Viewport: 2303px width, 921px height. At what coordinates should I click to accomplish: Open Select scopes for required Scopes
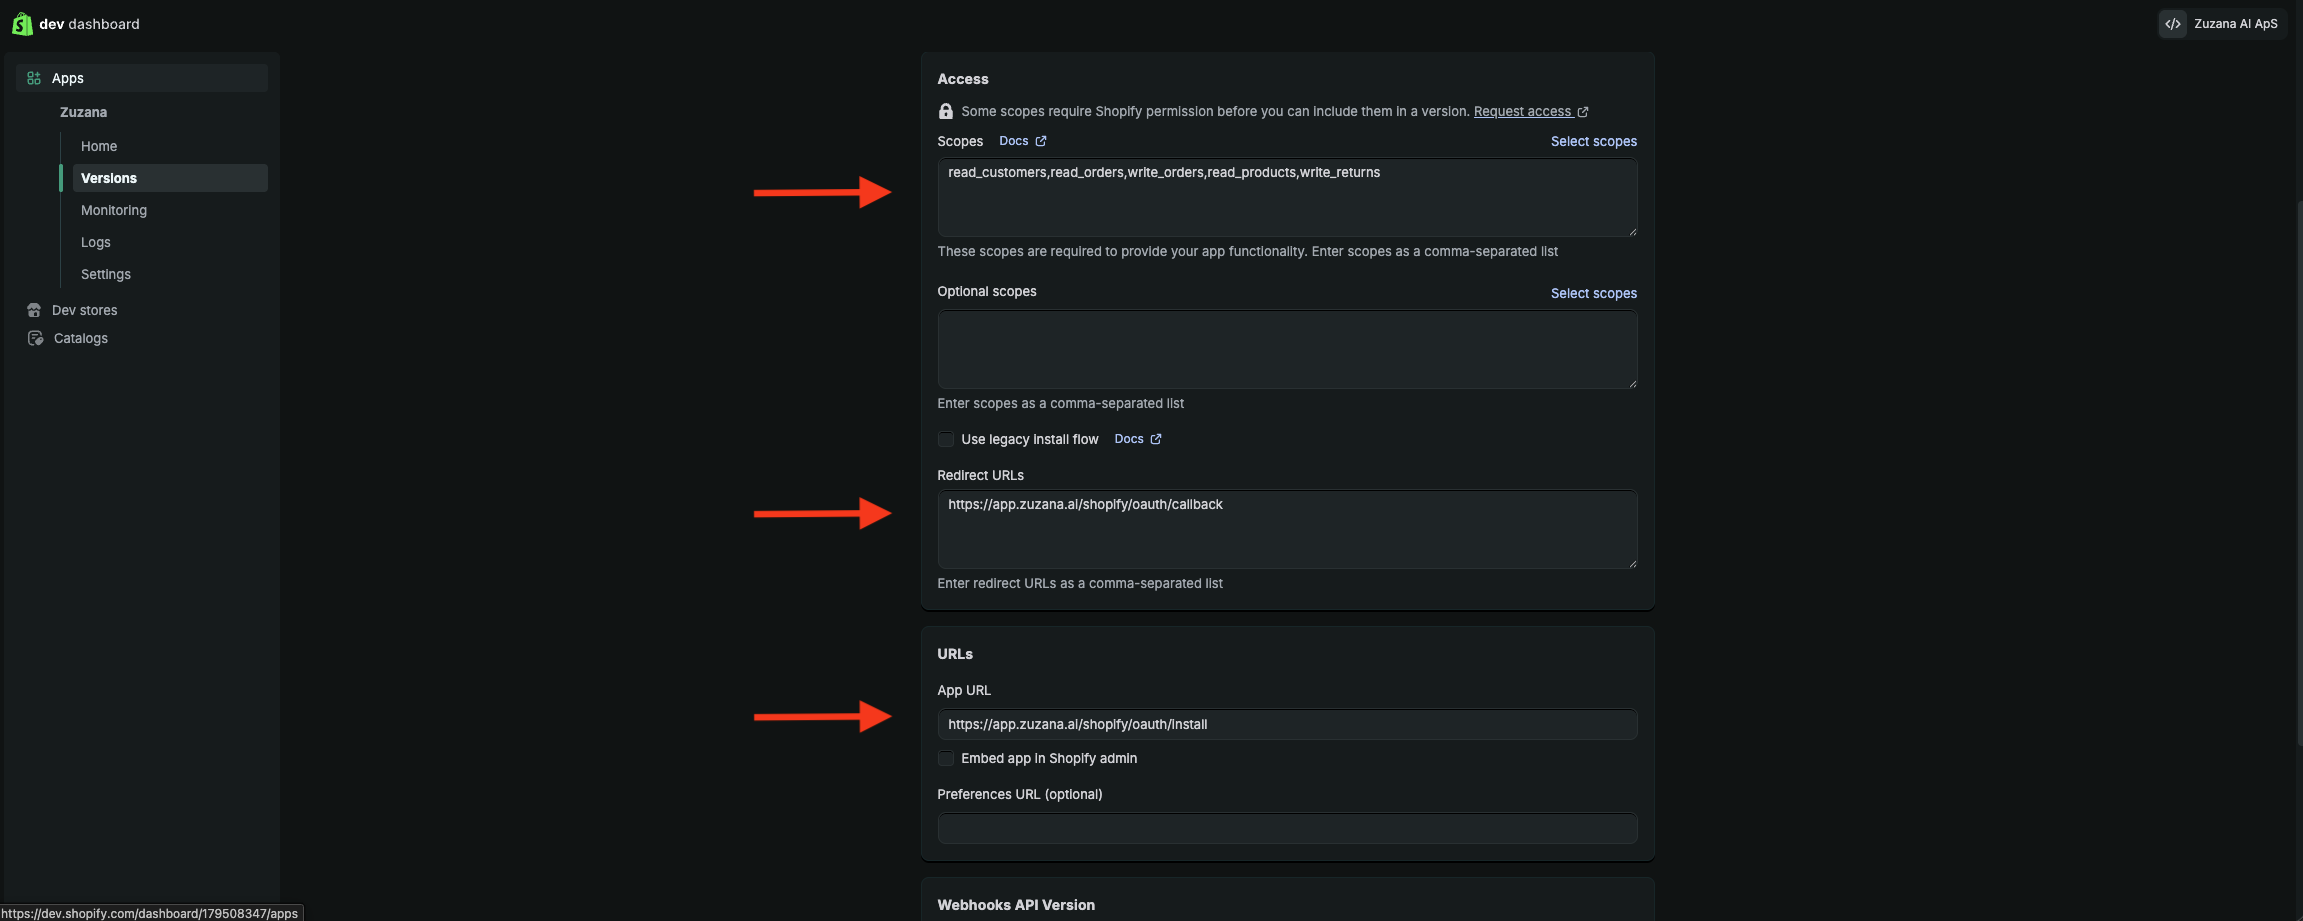coord(1593,141)
